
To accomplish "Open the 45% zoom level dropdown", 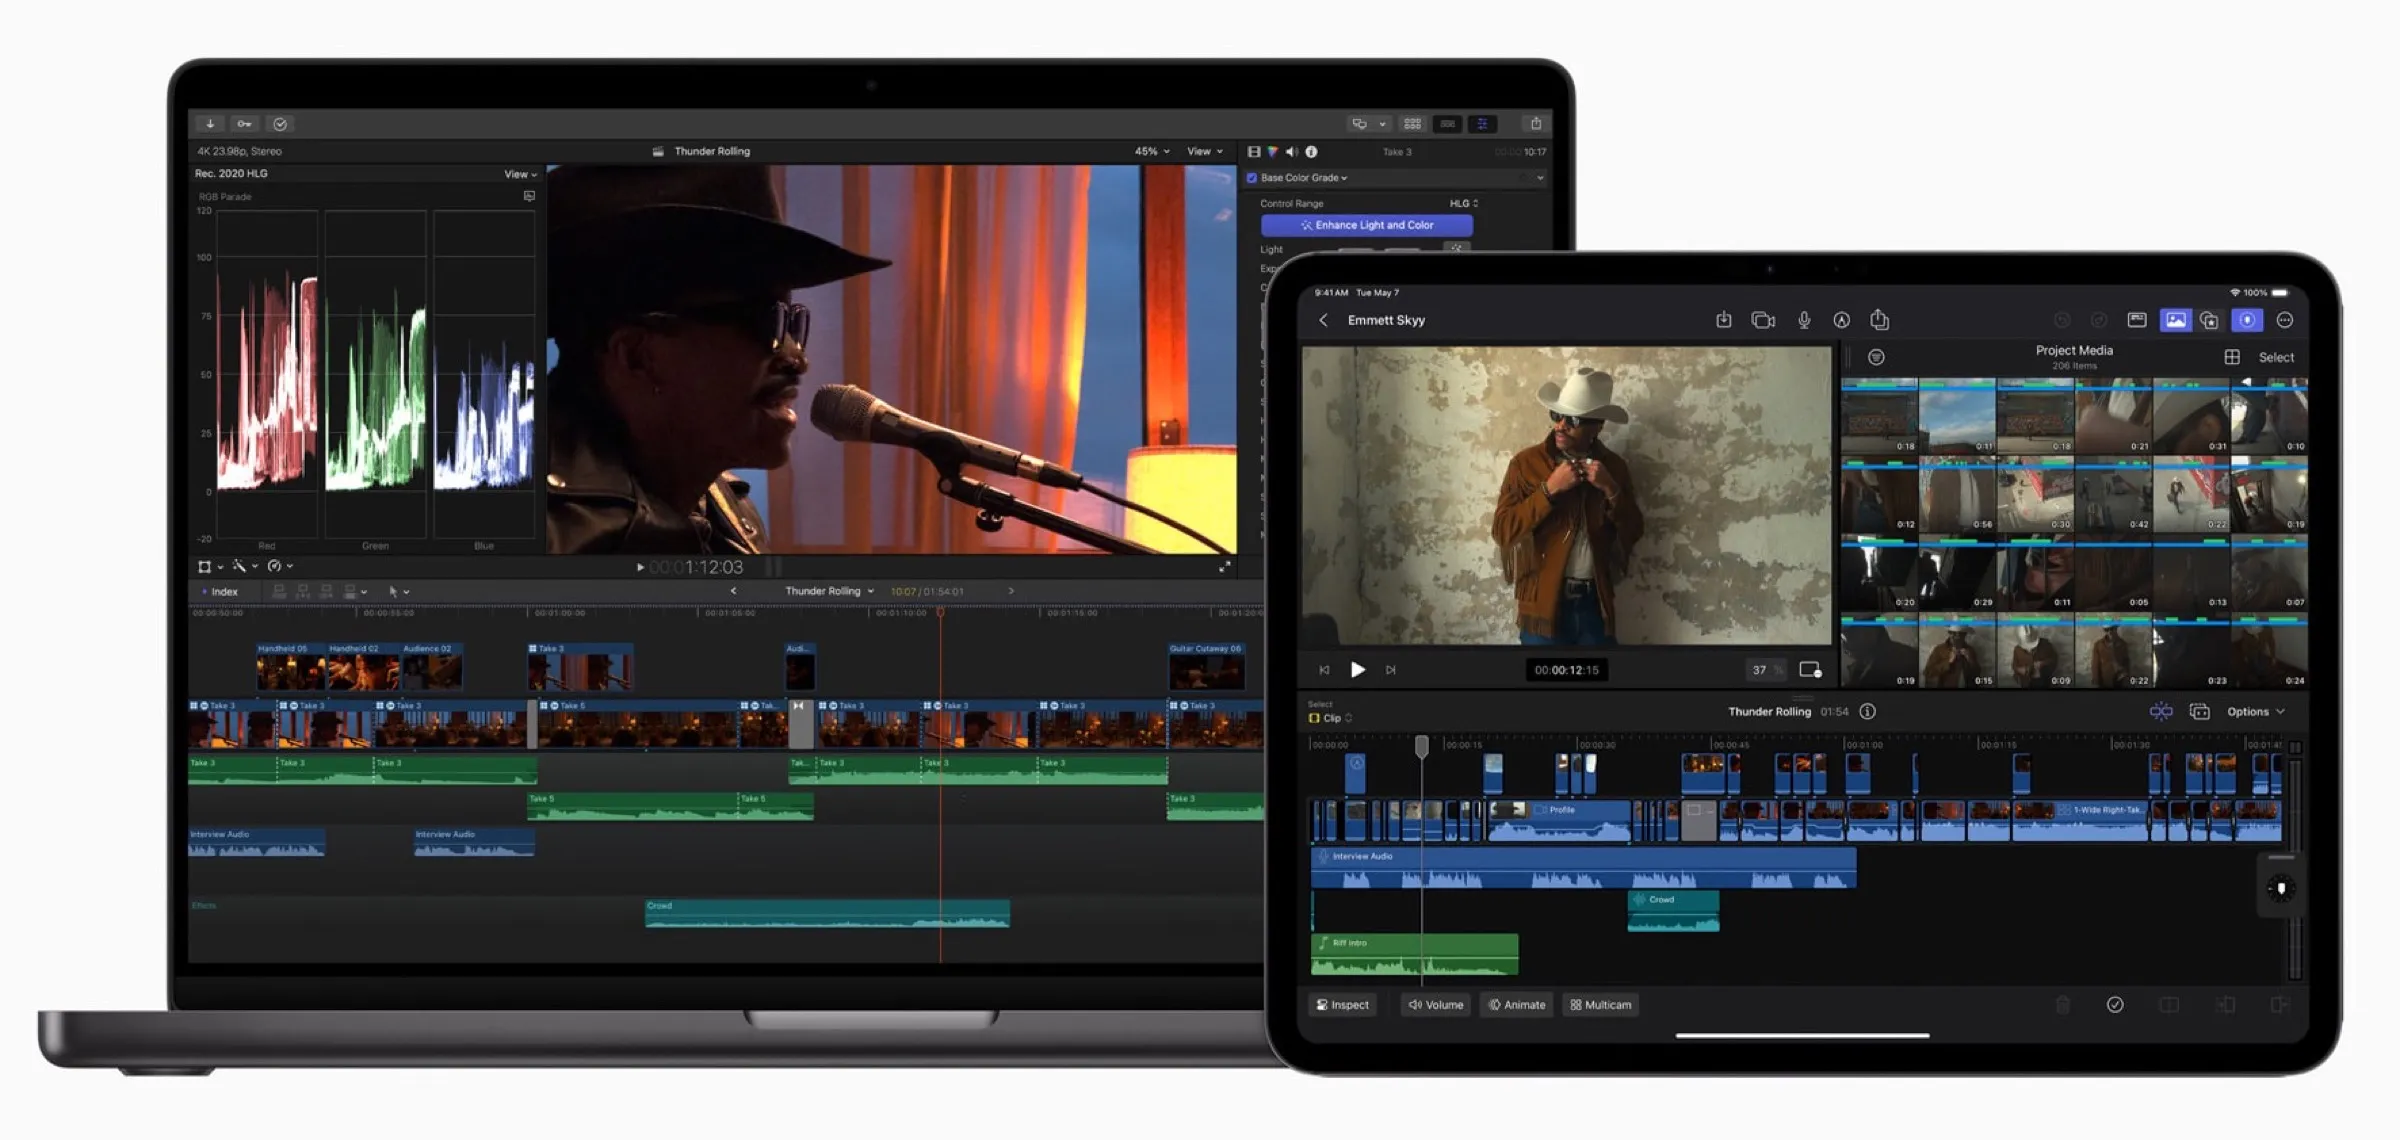I will (1148, 151).
